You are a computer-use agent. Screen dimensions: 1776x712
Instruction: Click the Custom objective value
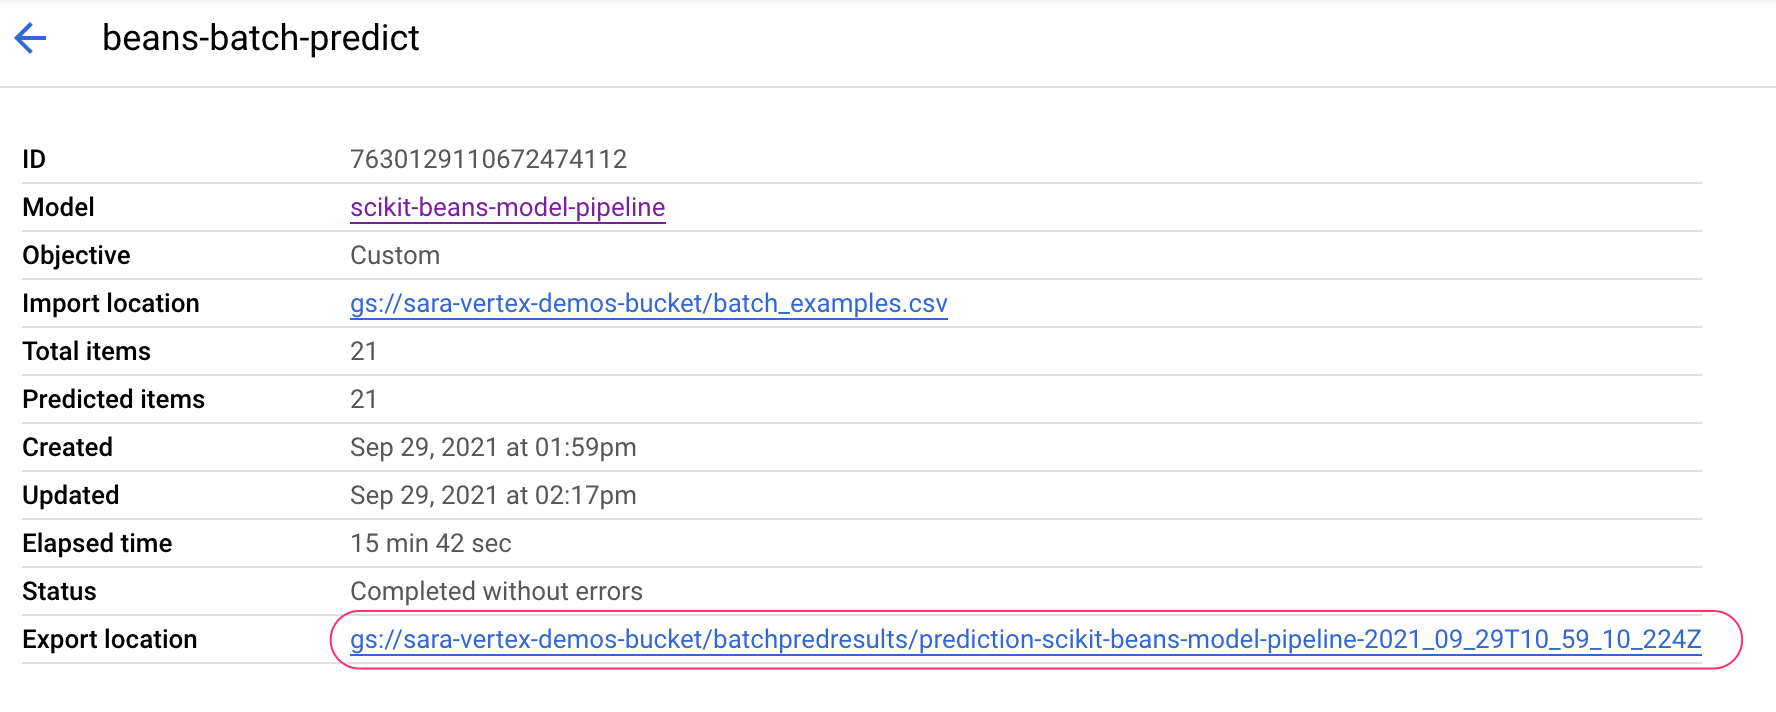point(394,255)
